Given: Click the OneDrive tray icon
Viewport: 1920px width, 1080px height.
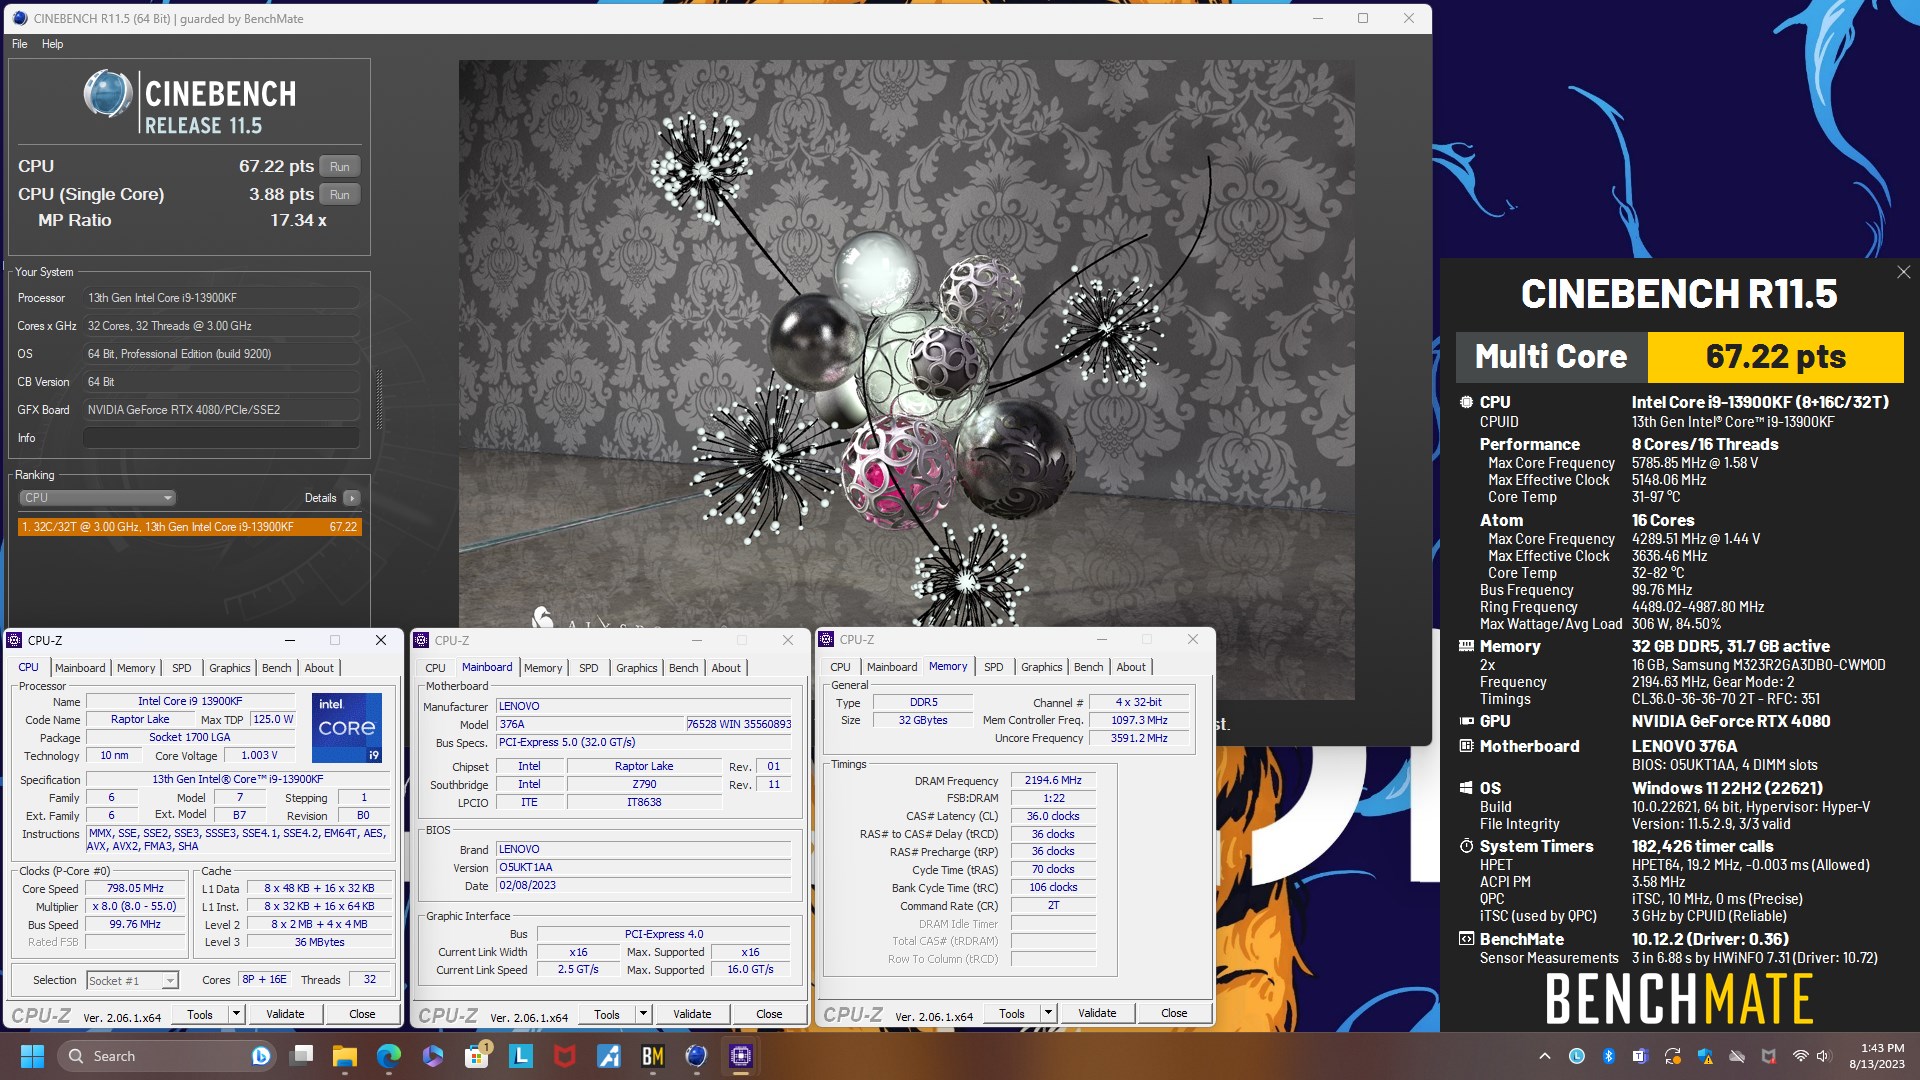Looking at the screenshot, I should [x=1737, y=1056].
